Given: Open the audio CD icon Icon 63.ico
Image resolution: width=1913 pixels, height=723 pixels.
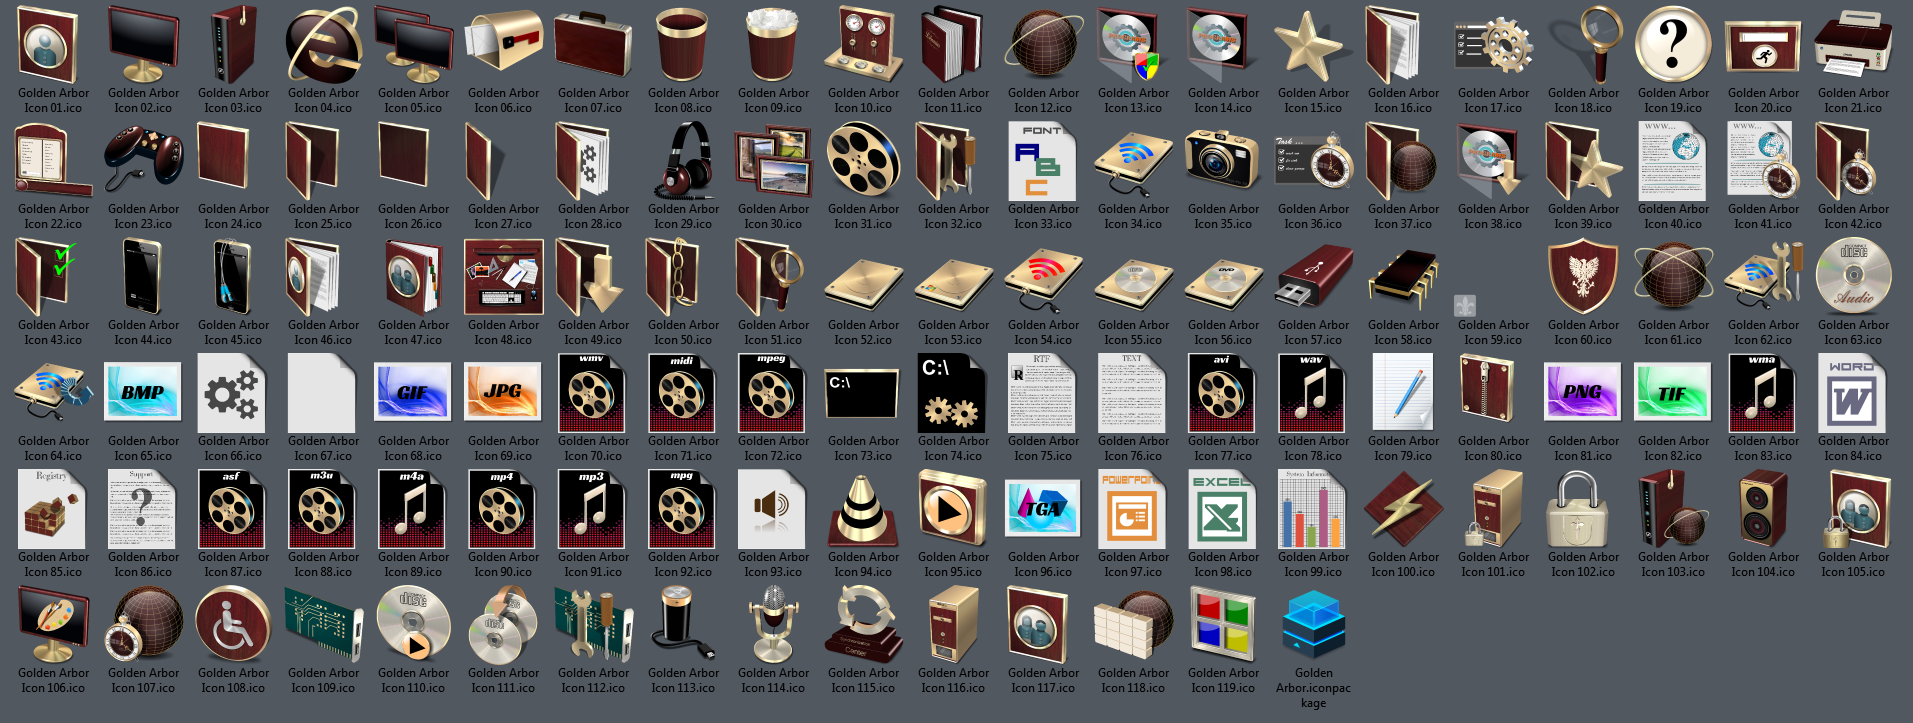Looking at the screenshot, I should [x=1853, y=277].
